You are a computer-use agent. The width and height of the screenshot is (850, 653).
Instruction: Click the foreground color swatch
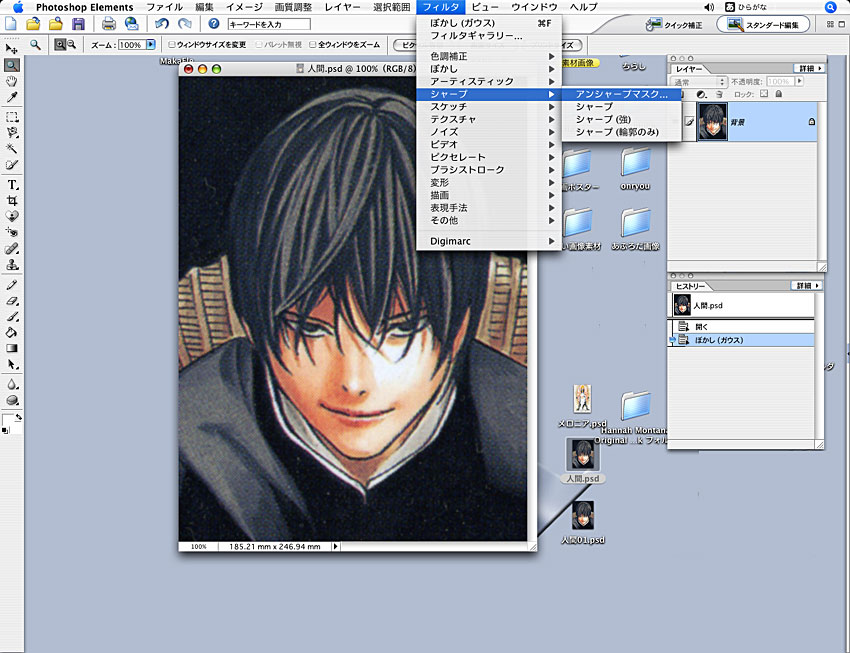point(8,421)
